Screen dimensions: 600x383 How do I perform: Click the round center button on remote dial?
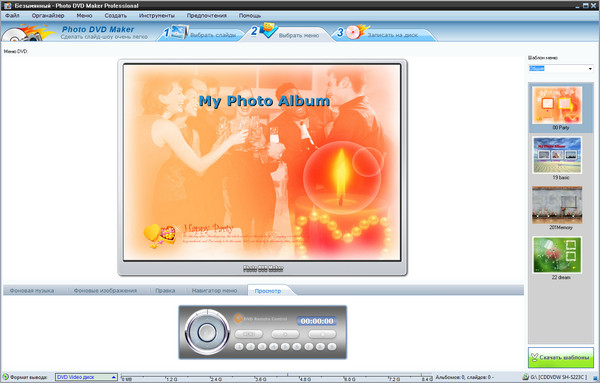207,332
